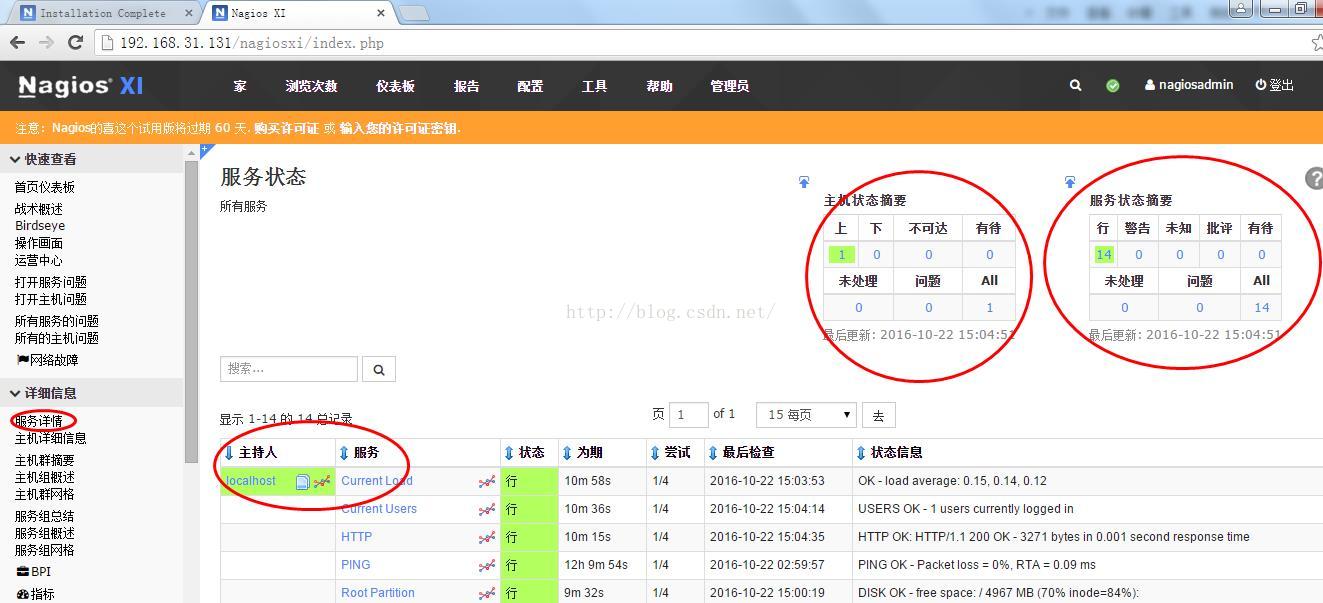Click 输入您的许可证密钥 link in banner
This screenshot has height=603, width=1323.
tap(398, 128)
